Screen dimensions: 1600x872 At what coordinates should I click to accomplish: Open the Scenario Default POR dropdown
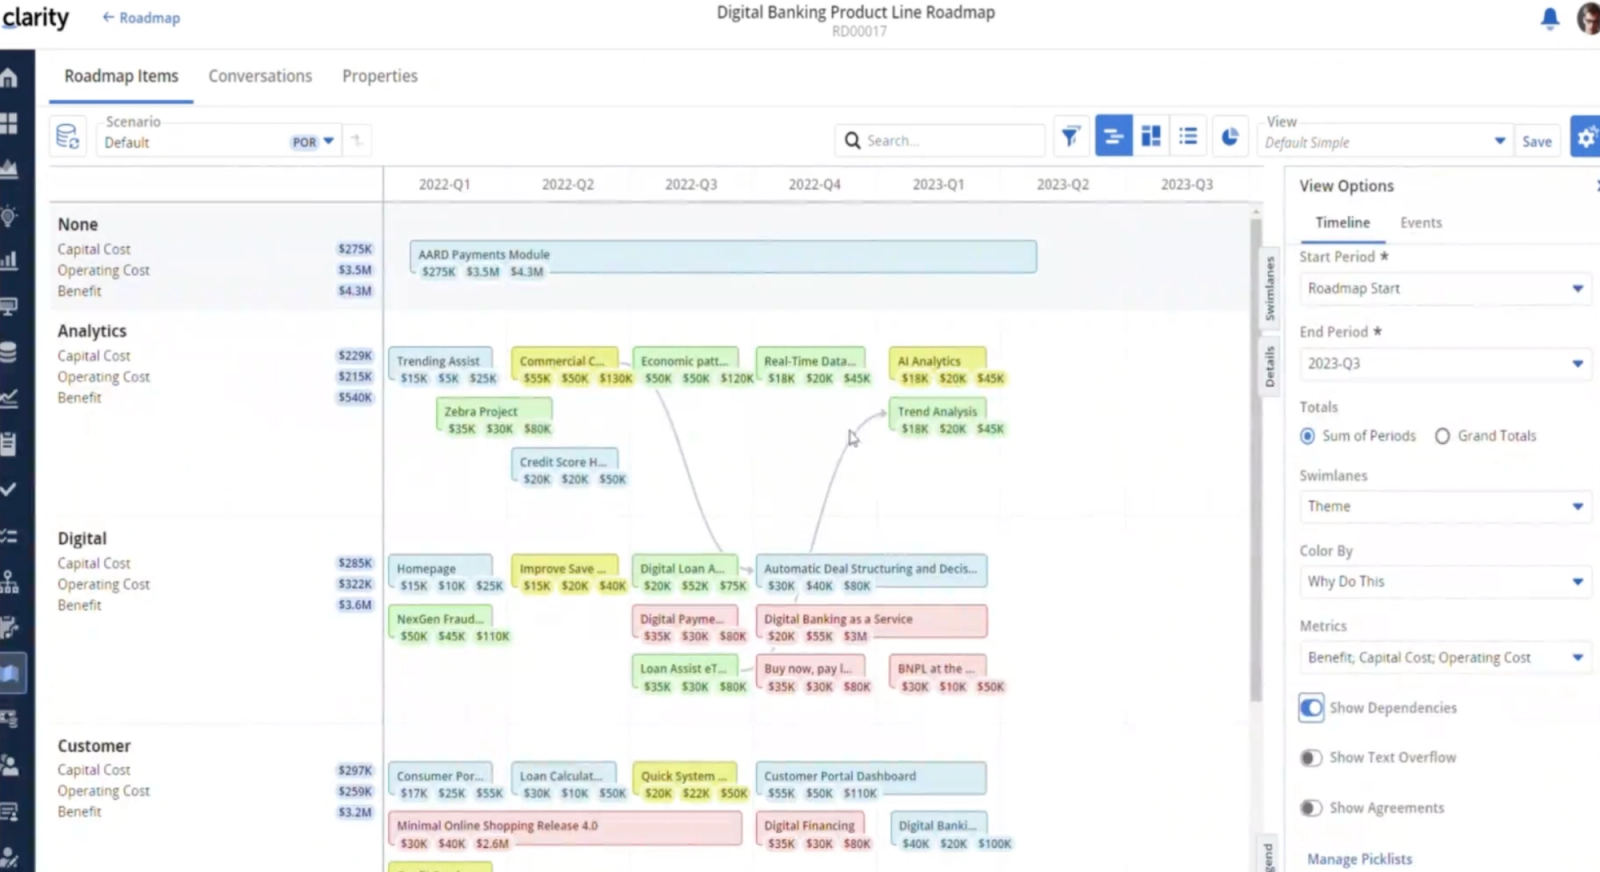[x=218, y=142]
